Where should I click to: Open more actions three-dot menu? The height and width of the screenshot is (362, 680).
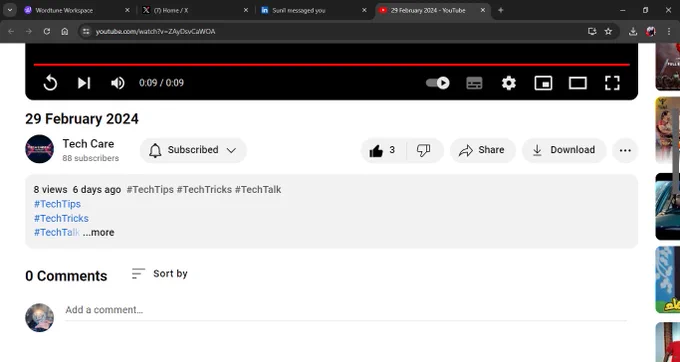coord(625,150)
